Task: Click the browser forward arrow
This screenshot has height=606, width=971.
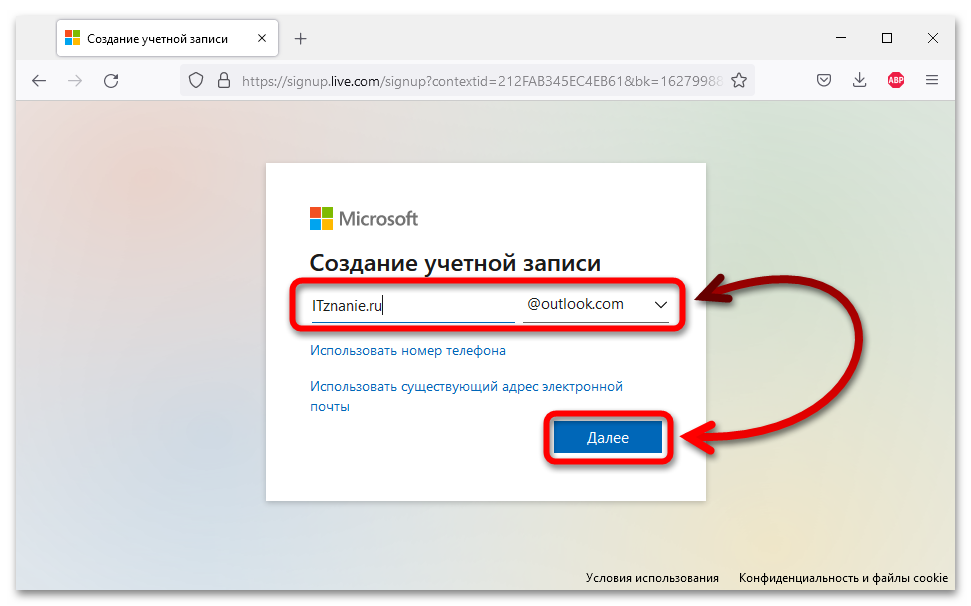Action: click(x=75, y=80)
